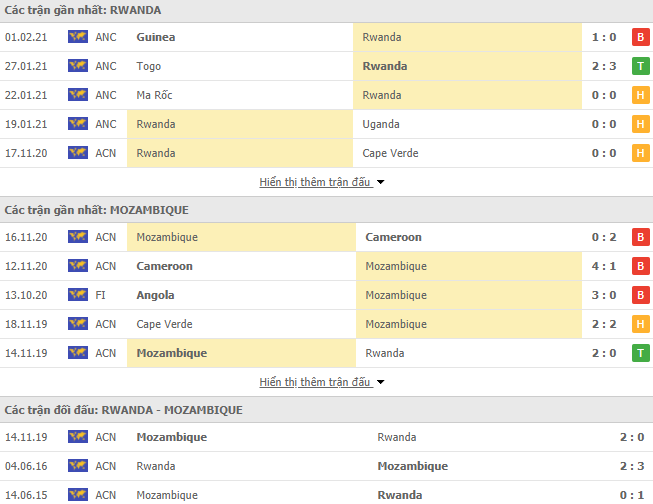The width and height of the screenshot is (653, 504).
Task: Expand more Mozambique matches with the dropdown arrow
Action: (381, 383)
